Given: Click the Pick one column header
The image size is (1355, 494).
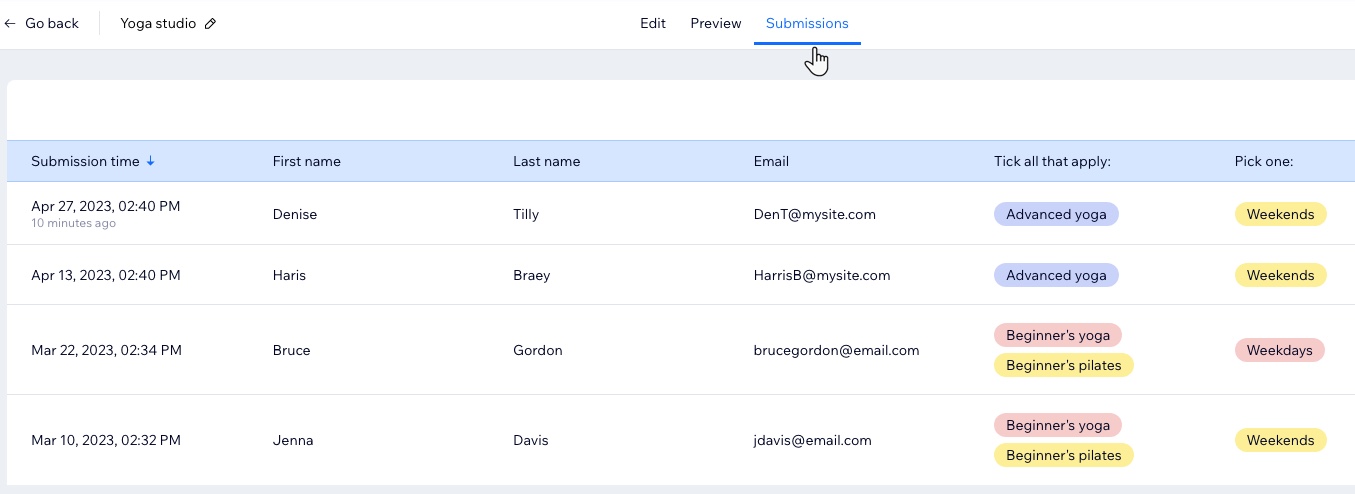Looking at the screenshot, I should (x=1264, y=161).
